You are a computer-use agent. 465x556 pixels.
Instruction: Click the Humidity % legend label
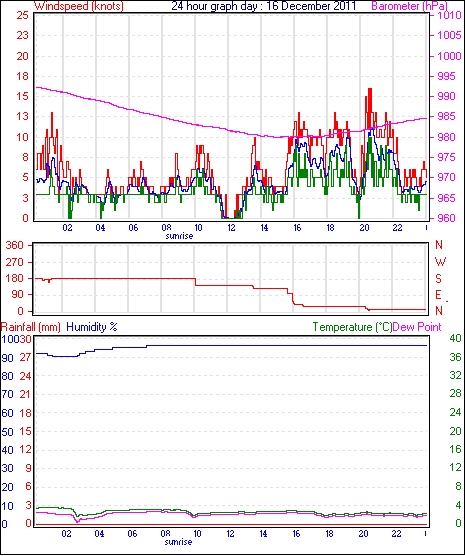(92, 327)
